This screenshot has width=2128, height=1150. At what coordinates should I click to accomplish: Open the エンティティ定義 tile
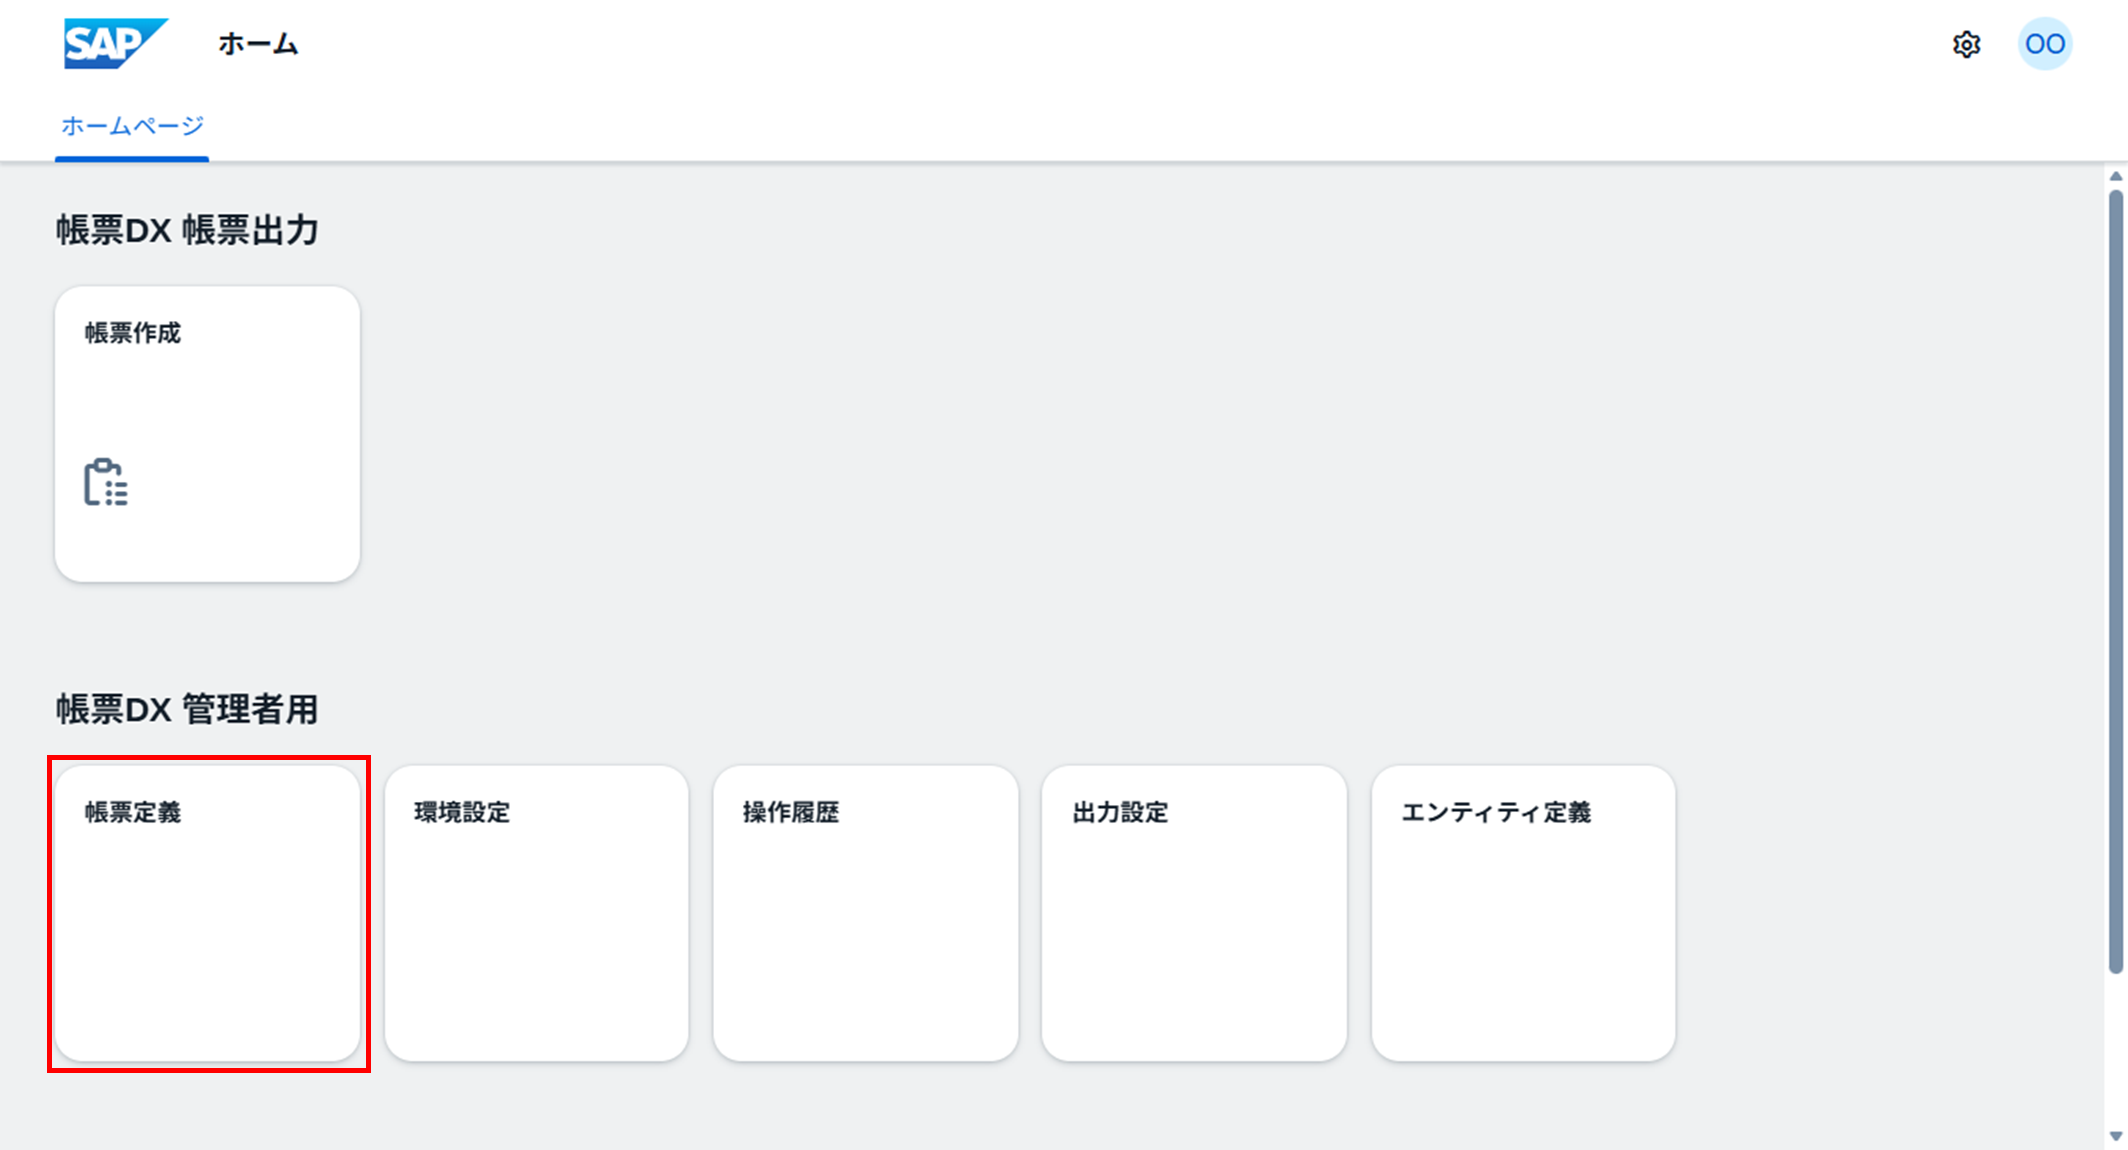click(x=1523, y=913)
